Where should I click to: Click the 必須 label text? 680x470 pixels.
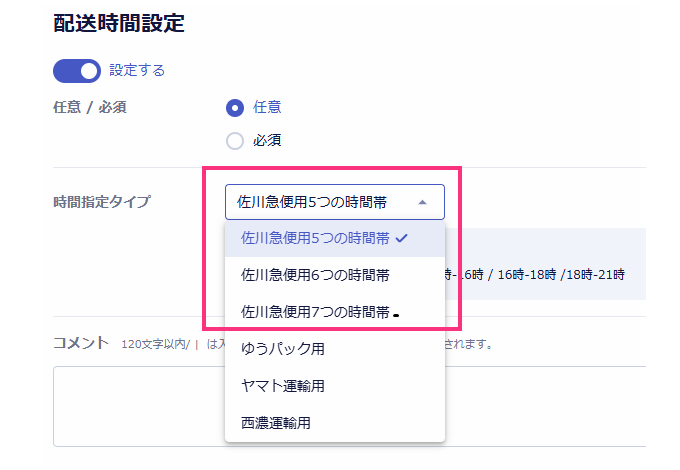point(267,141)
